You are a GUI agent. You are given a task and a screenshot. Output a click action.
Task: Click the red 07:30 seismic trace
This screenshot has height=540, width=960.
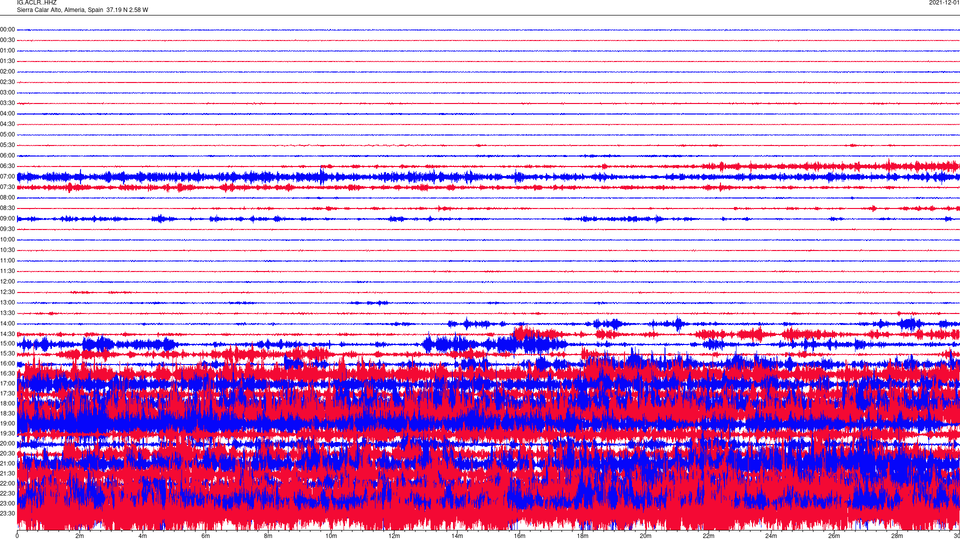[x=300, y=187]
